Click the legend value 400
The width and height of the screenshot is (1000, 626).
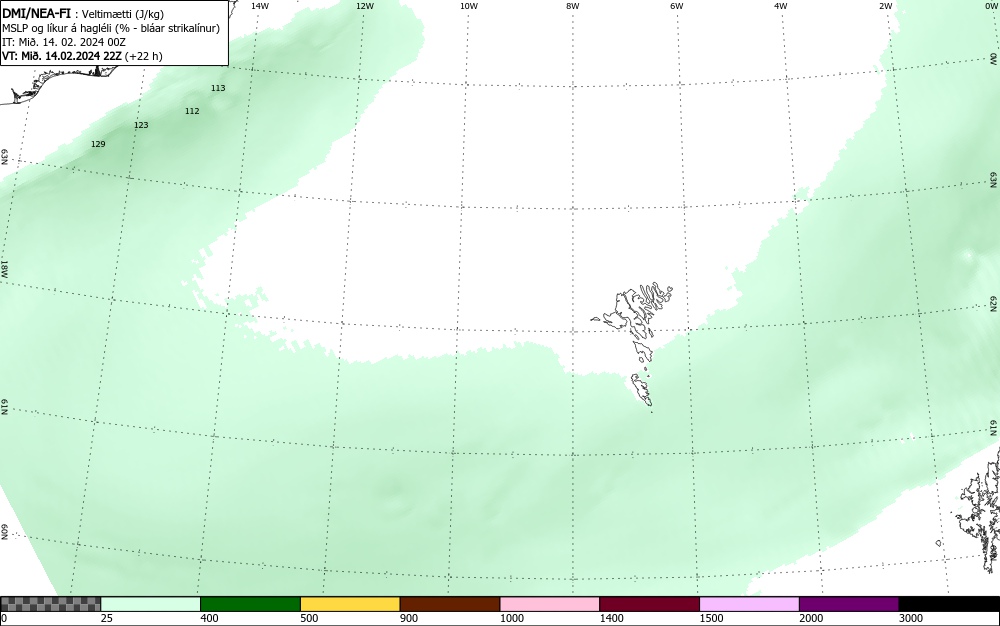pyautogui.click(x=209, y=618)
